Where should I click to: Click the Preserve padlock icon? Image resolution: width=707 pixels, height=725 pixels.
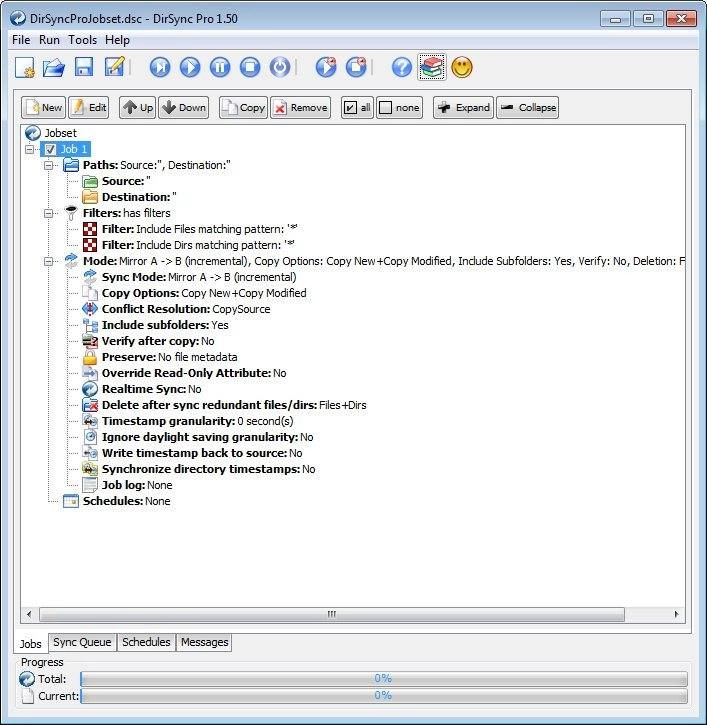click(90, 357)
